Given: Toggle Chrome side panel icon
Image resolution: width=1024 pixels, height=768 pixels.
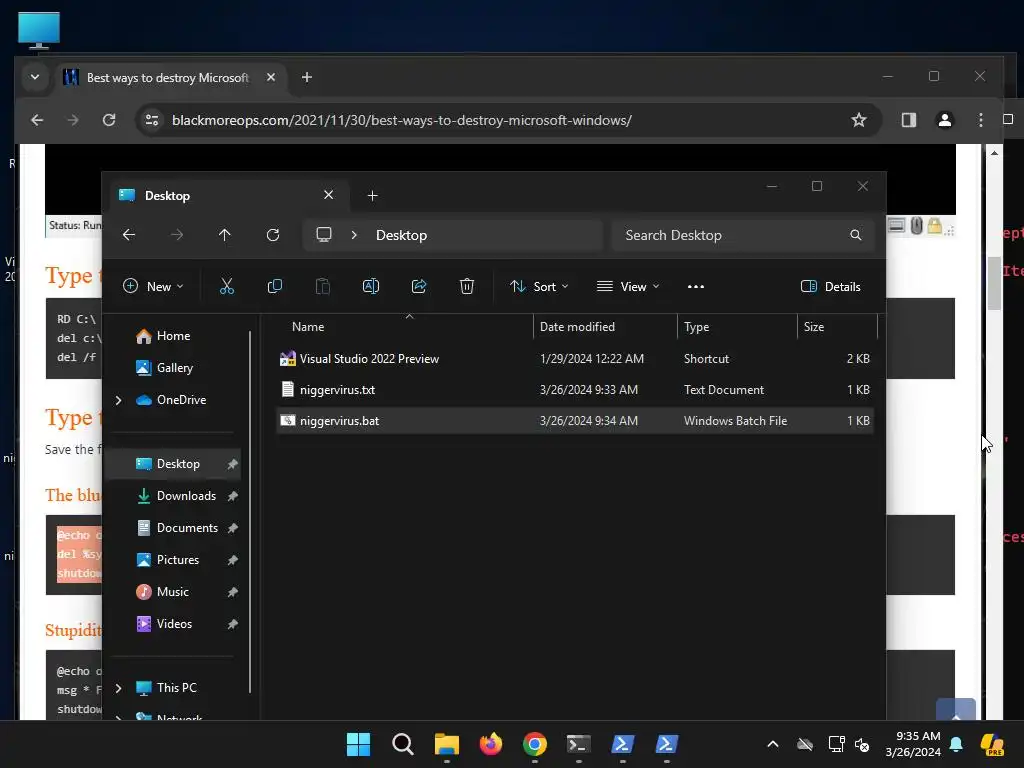Looking at the screenshot, I should pos(908,120).
